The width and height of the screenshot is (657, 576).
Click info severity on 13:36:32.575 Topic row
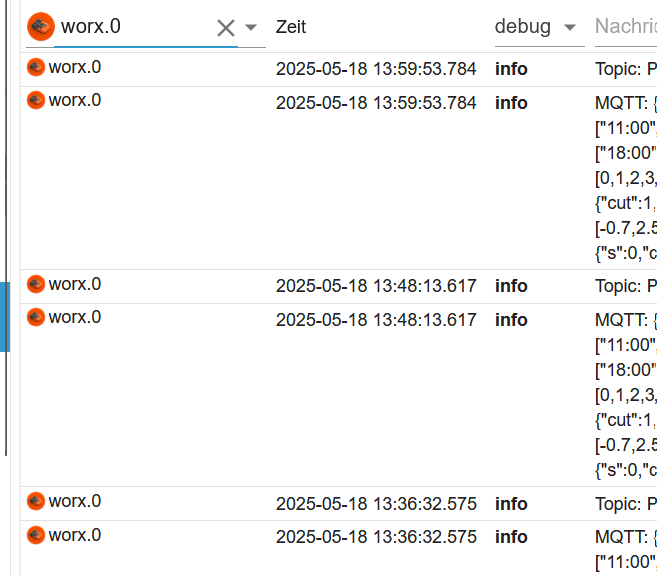[511, 504]
